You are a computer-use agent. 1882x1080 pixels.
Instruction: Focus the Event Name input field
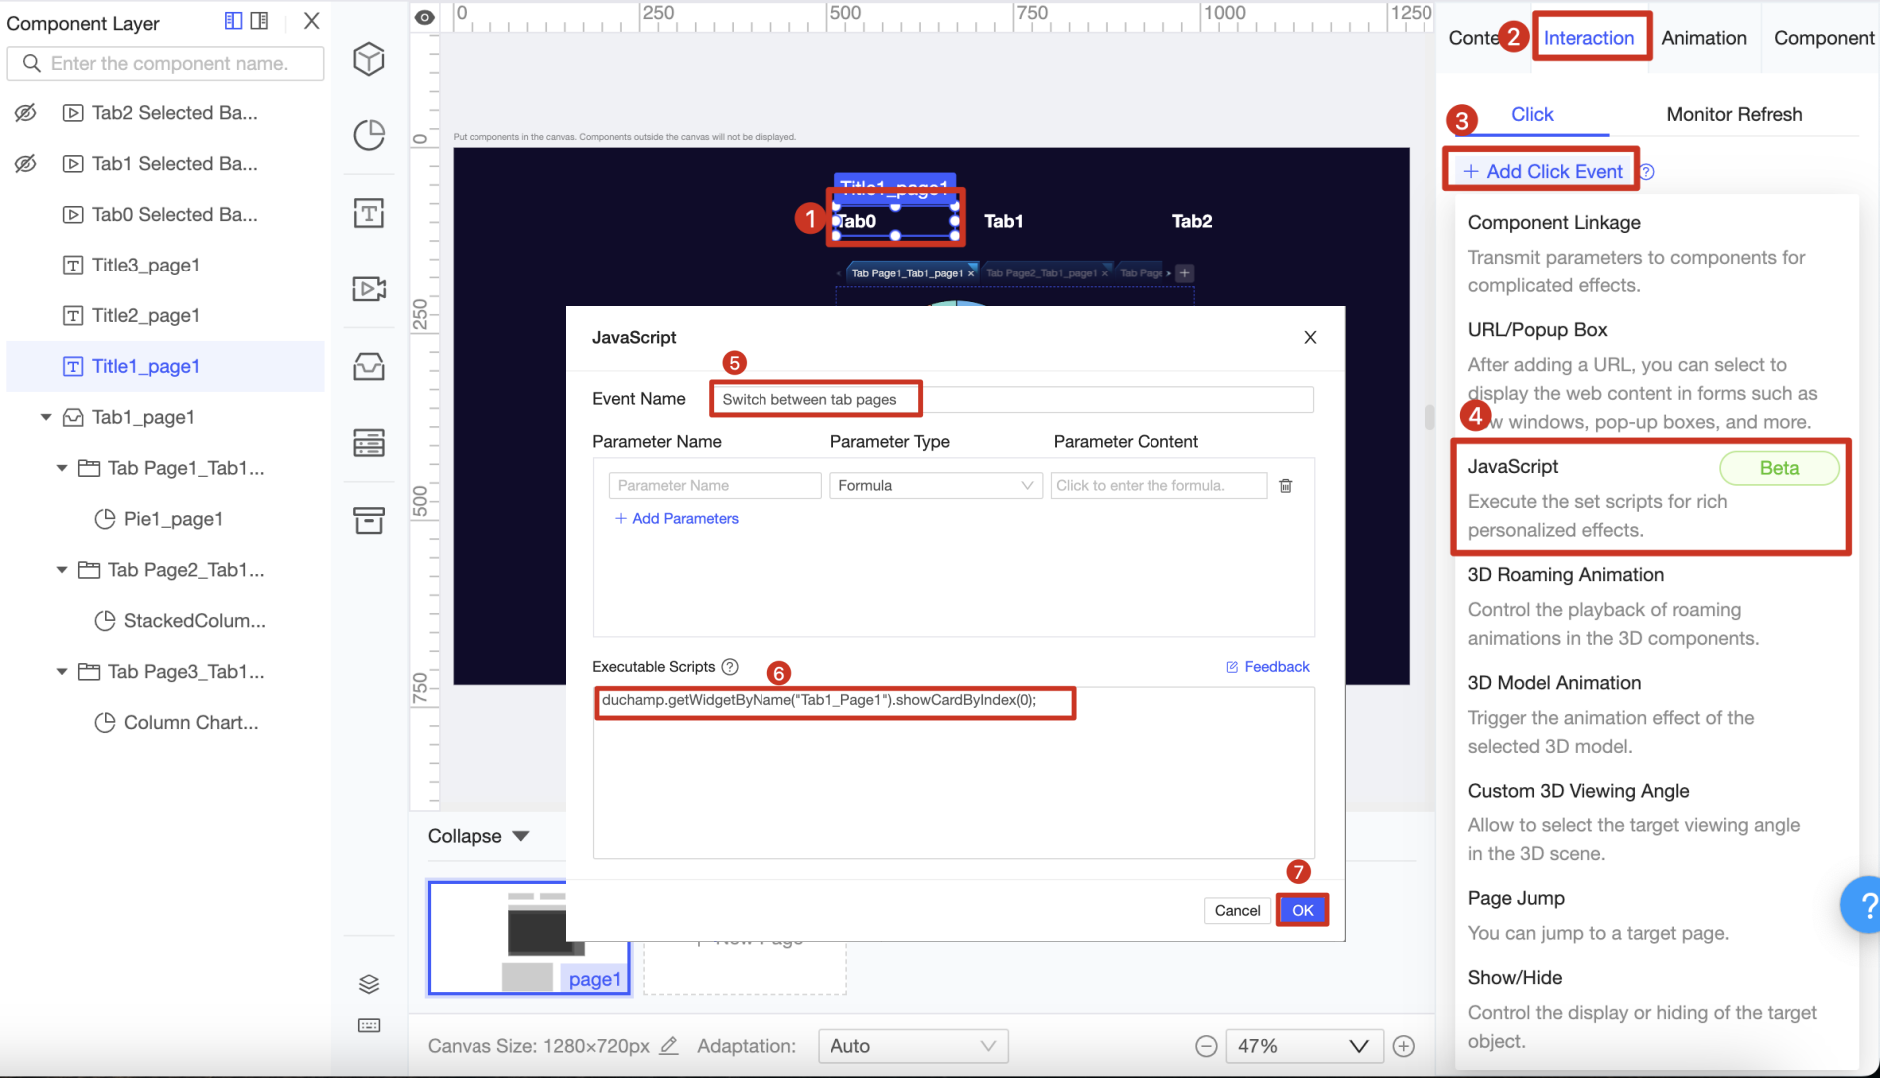coord(1012,399)
